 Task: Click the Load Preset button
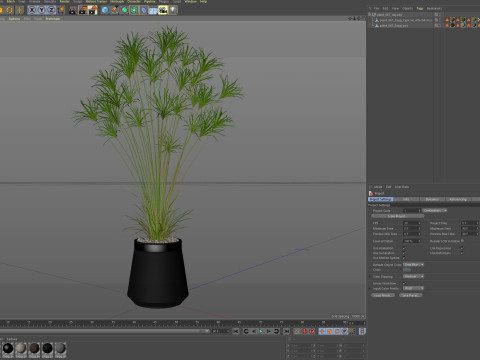click(383, 295)
